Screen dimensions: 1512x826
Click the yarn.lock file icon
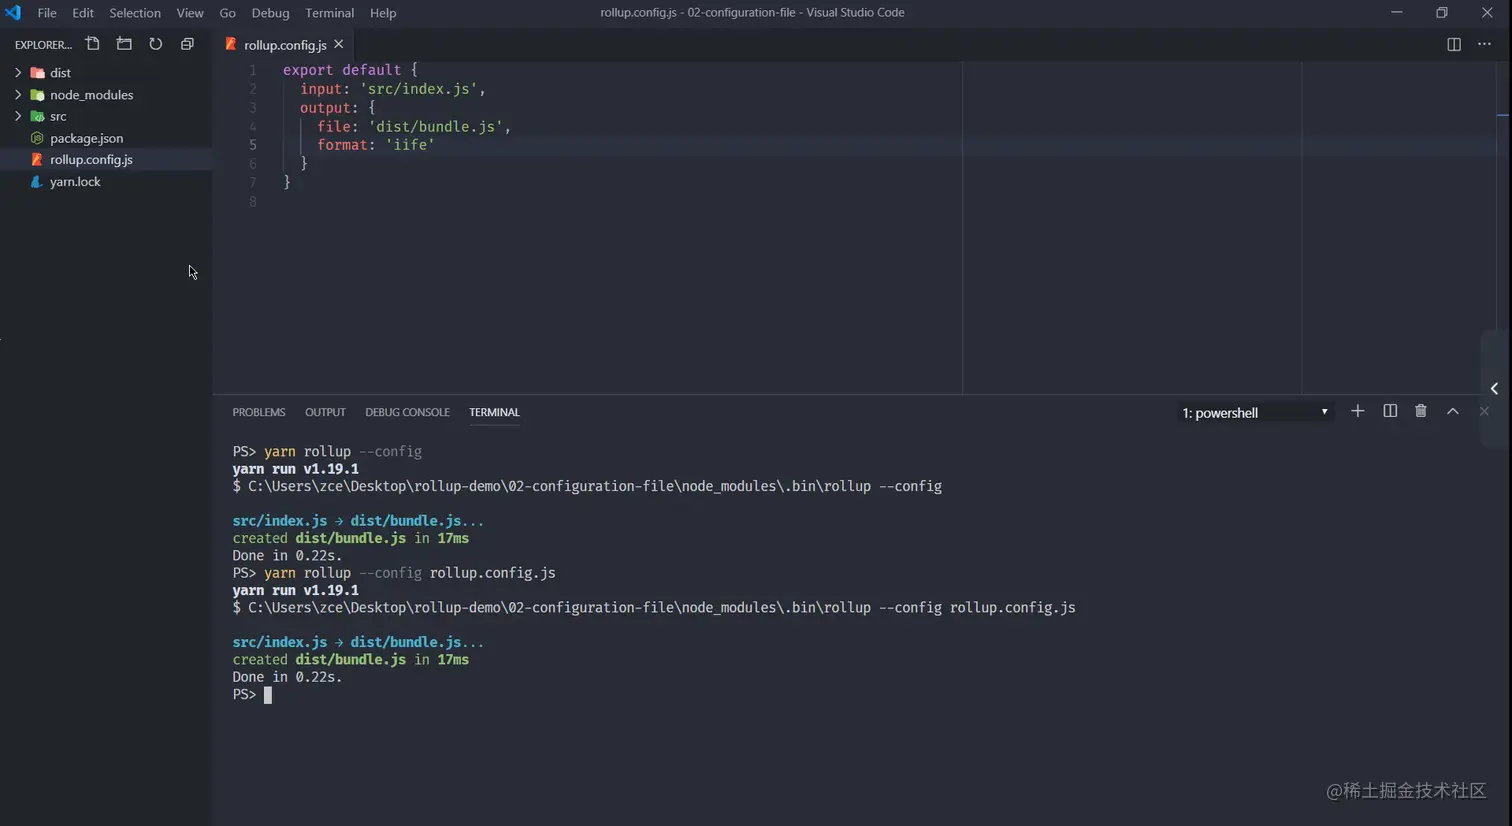[37, 182]
